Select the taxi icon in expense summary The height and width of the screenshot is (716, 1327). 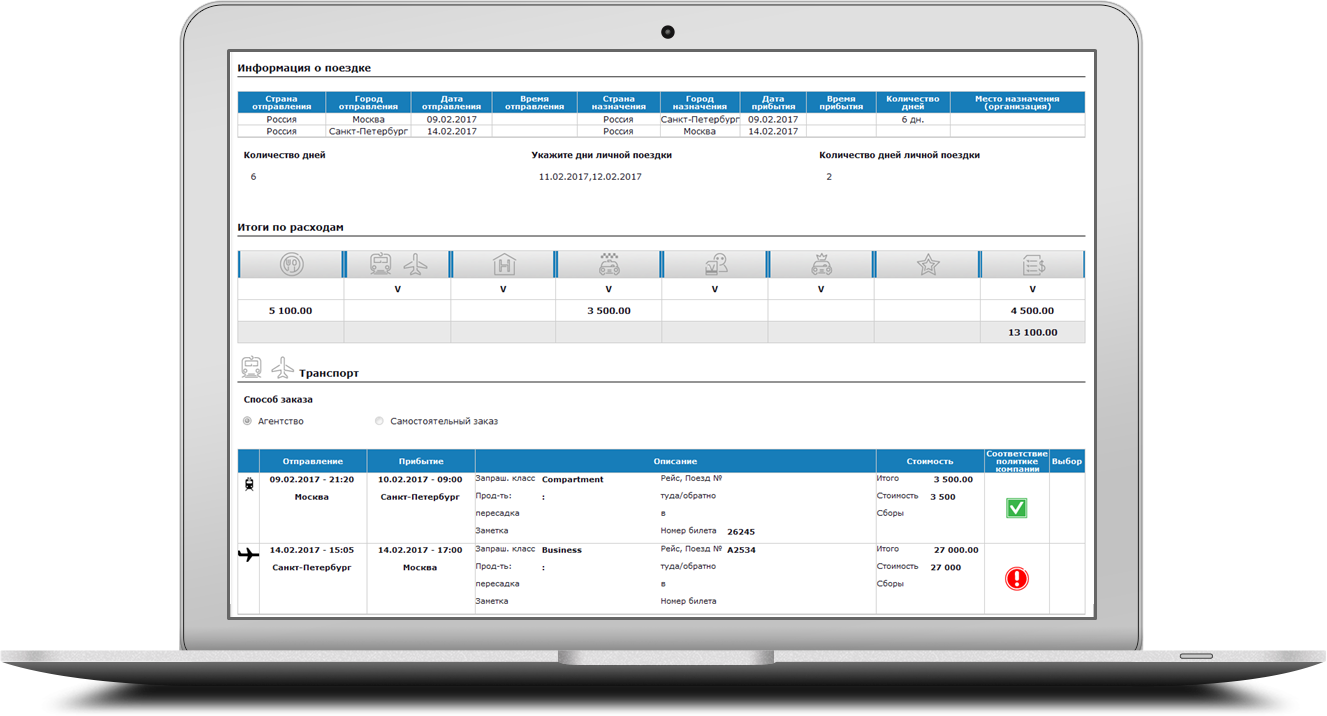click(608, 264)
